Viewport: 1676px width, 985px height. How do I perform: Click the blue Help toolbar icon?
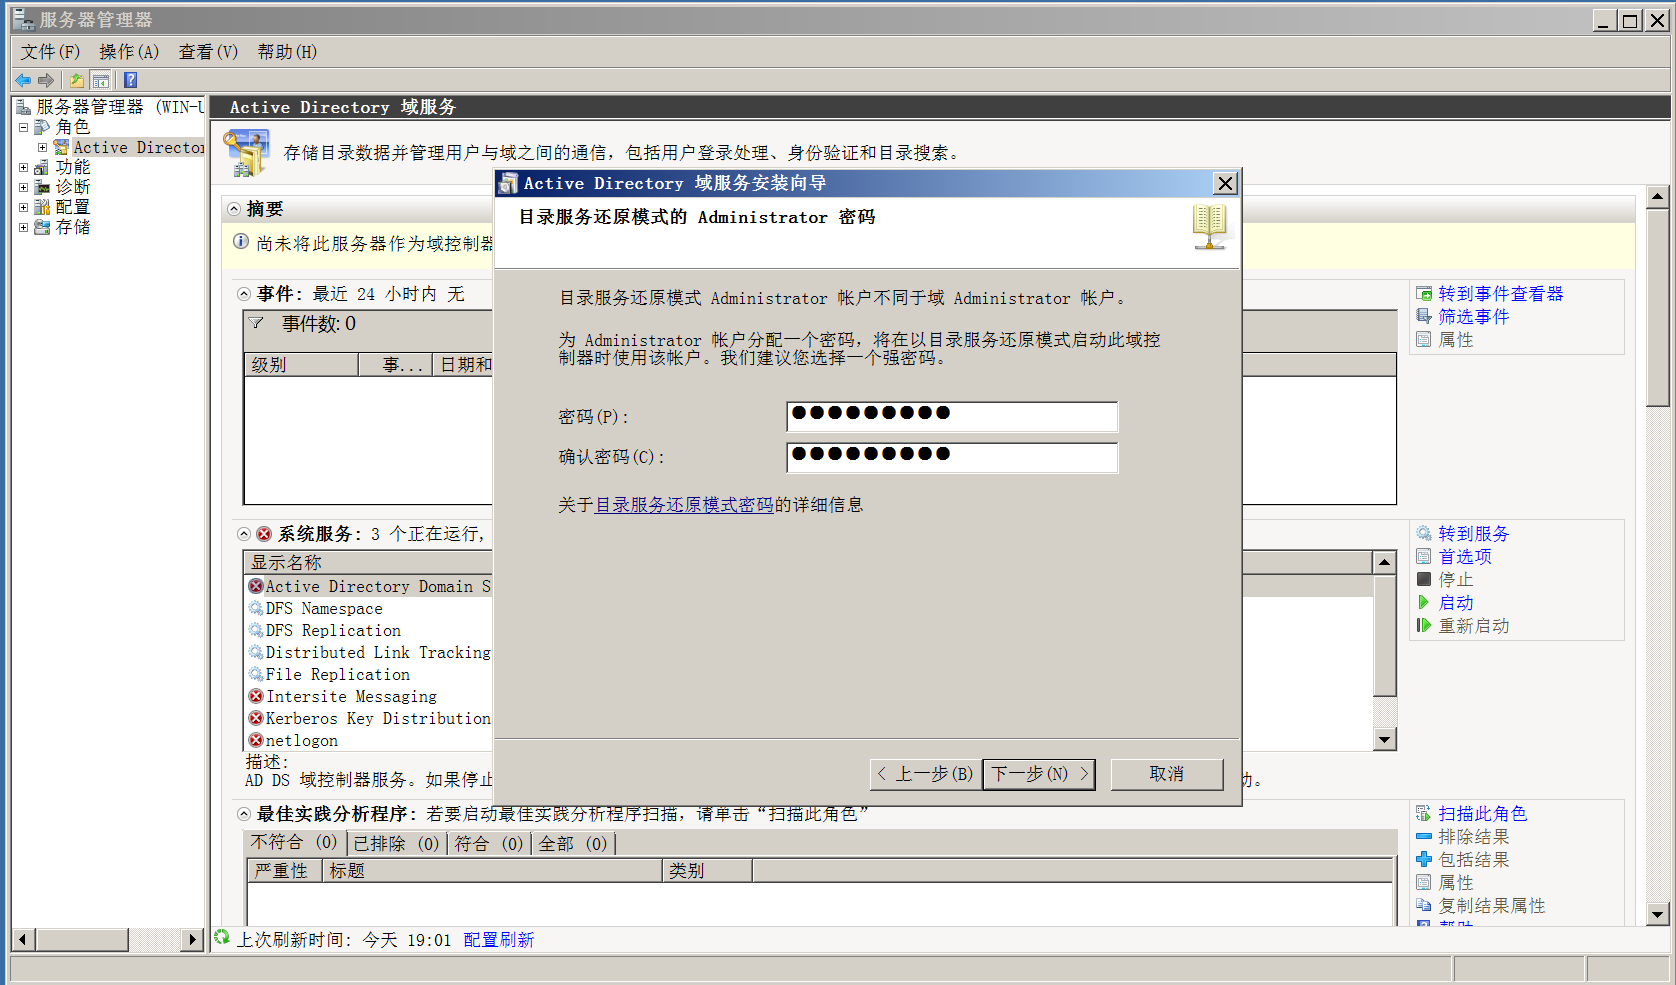point(130,80)
